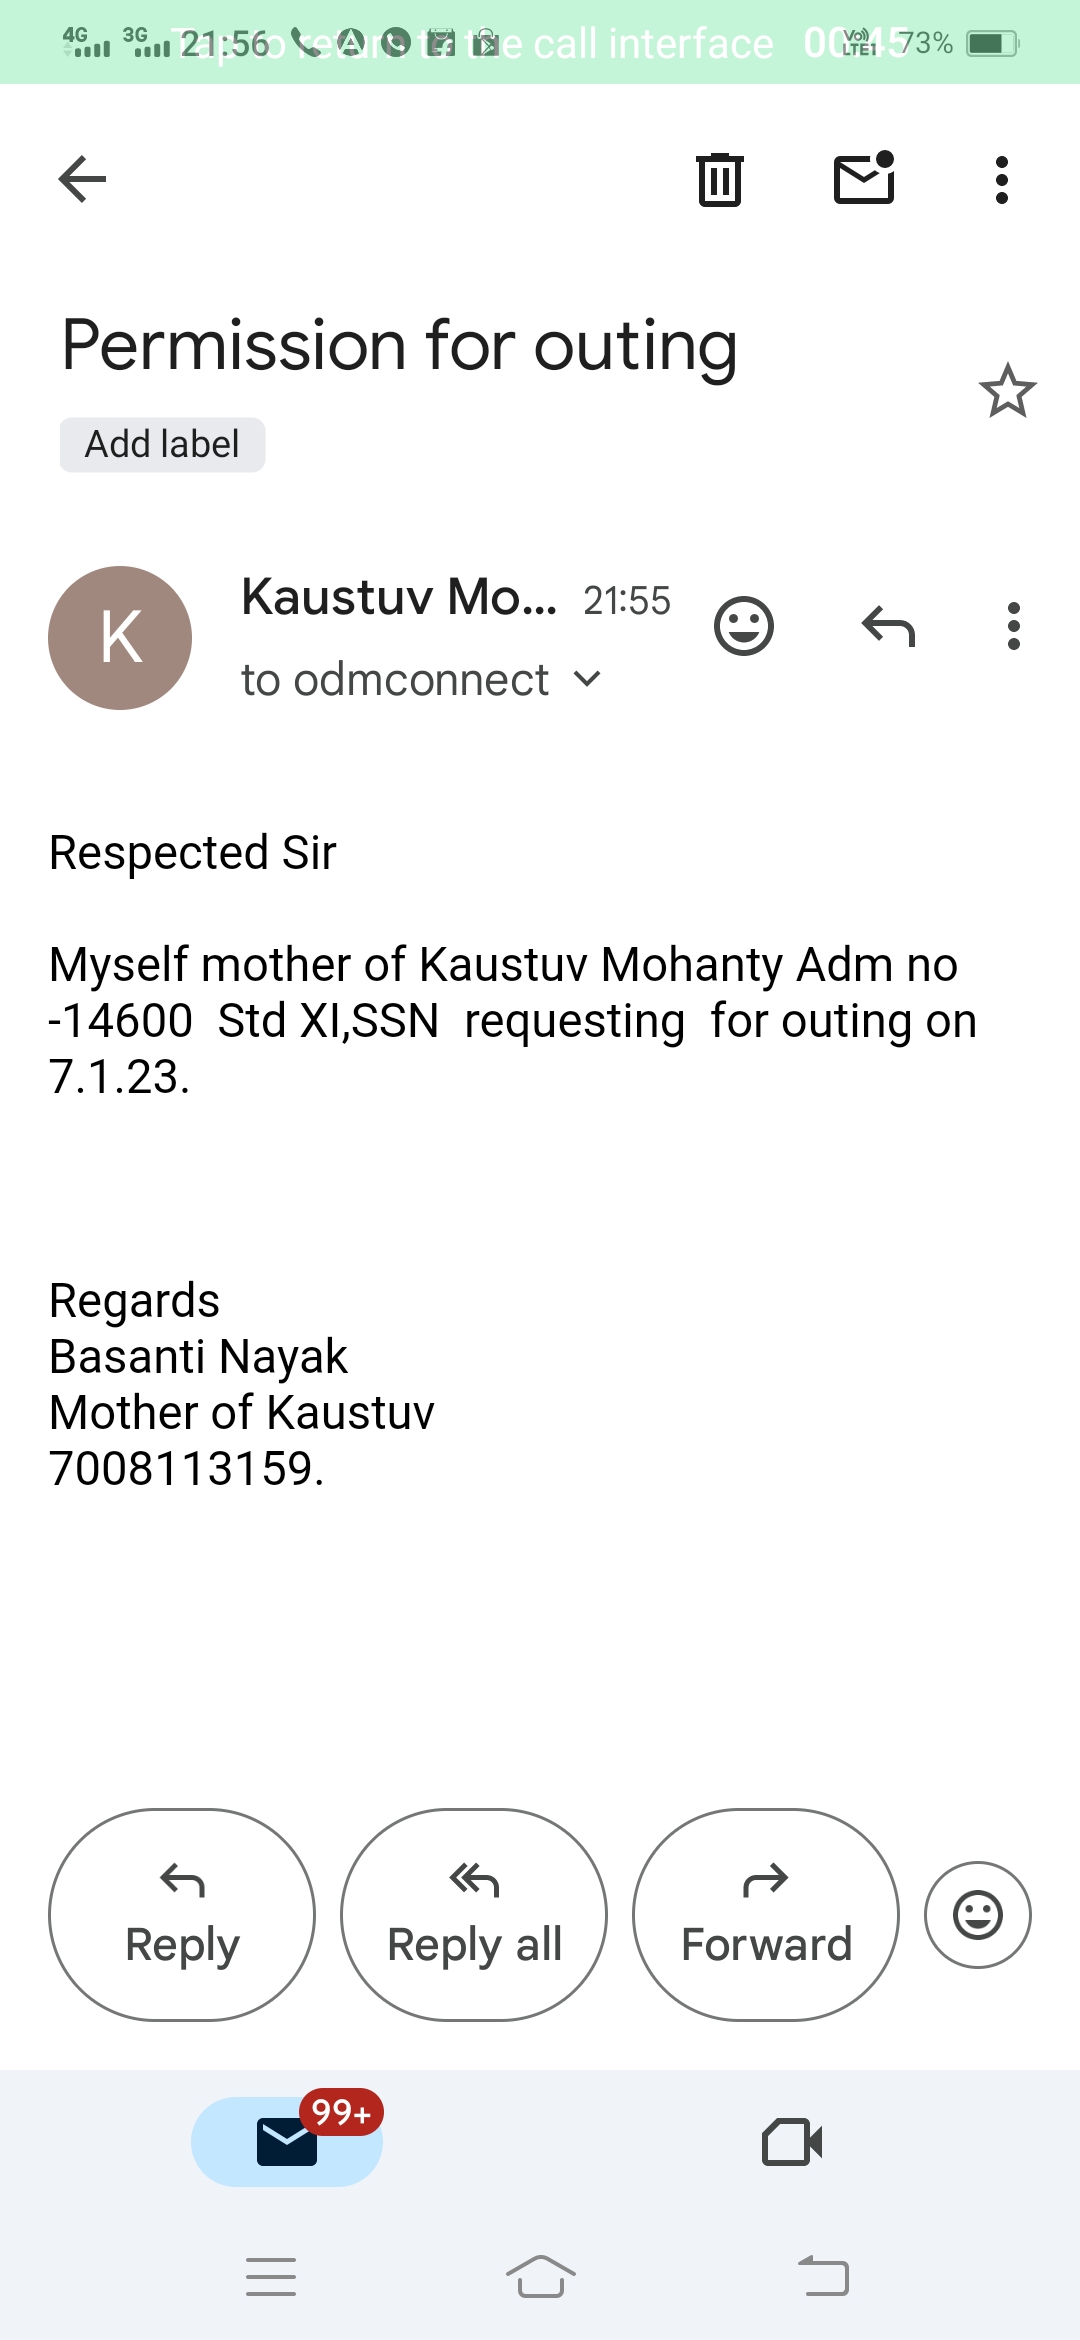Tap the Add label chip
The width and height of the screenshot is (1080, 2340).
[162, 444]
